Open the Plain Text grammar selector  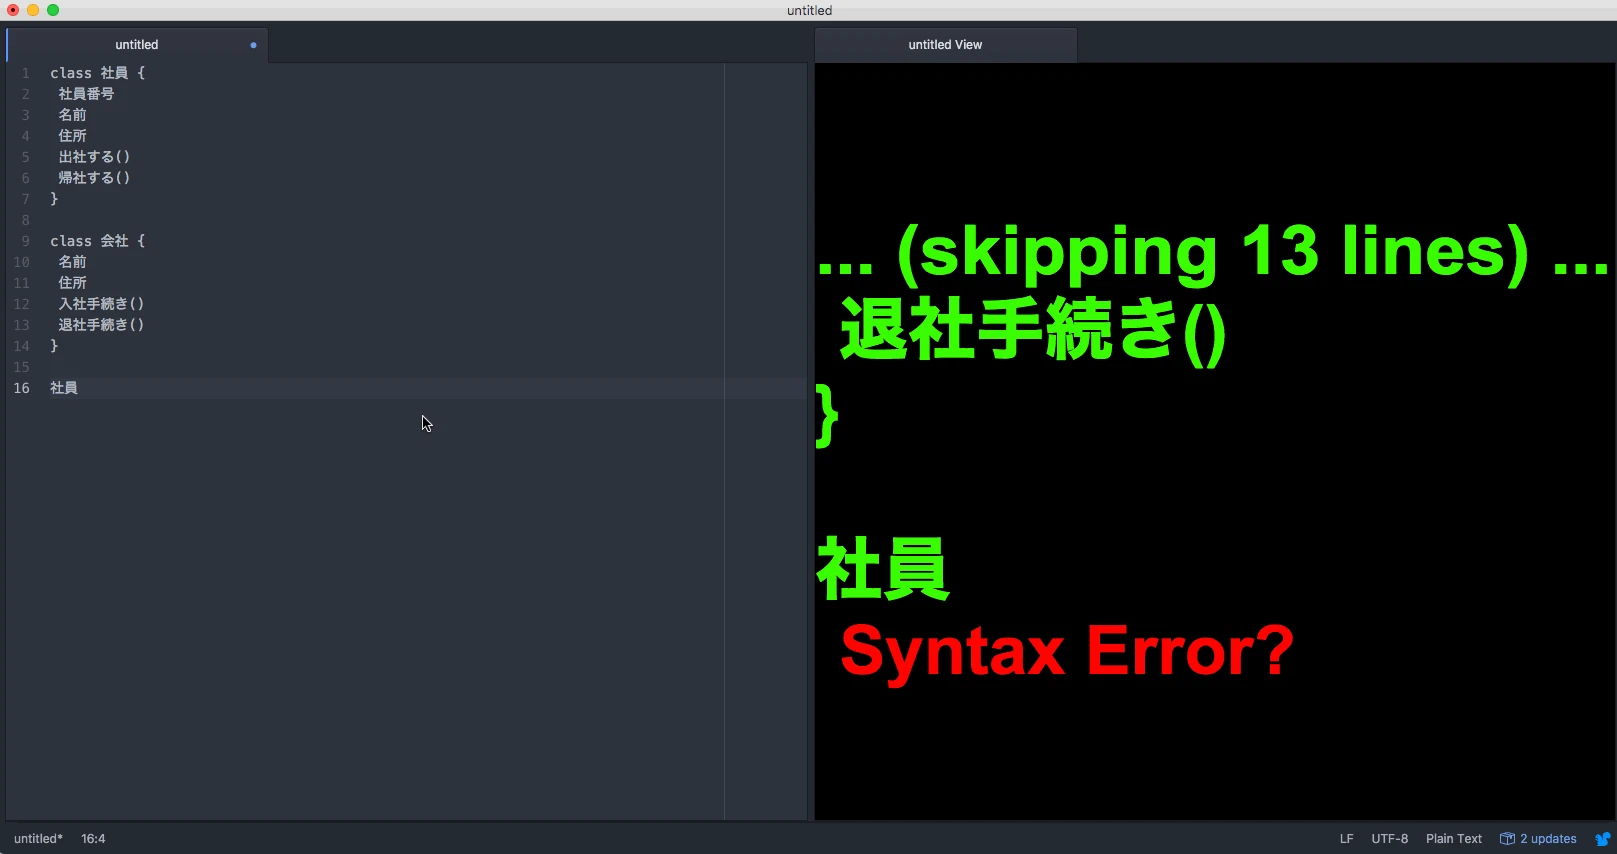tap(1454, 839)
